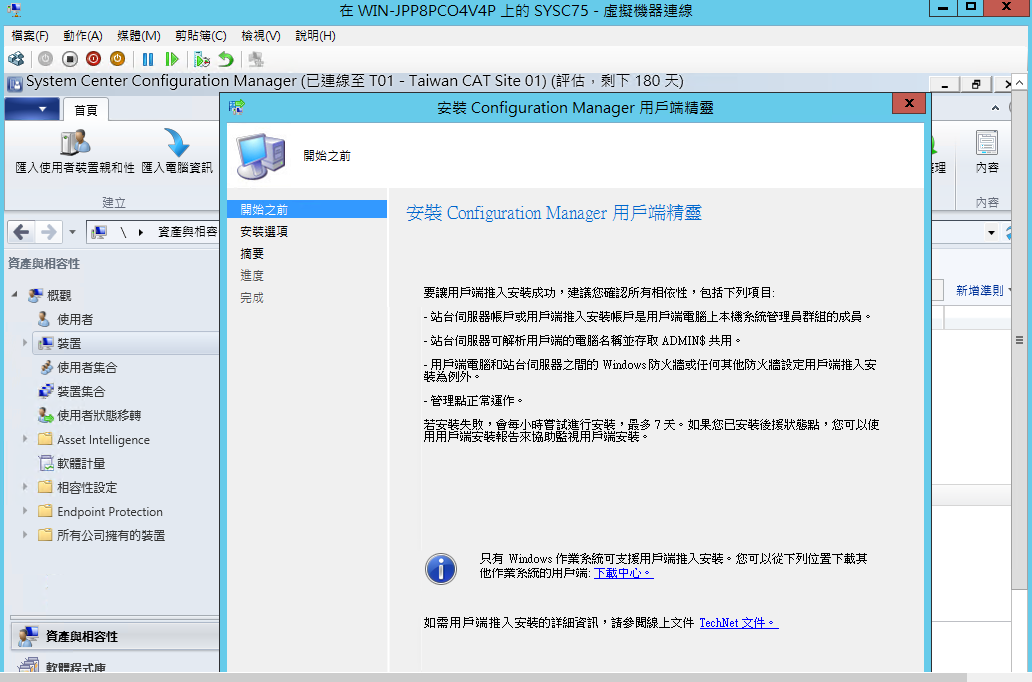
Task: Expand the 裝置 tree node
Action: (x=25, y=342)
